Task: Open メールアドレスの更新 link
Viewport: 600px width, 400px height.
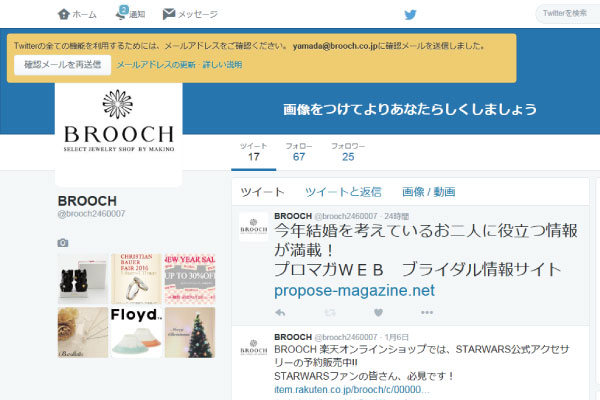Action: (156, 65)
